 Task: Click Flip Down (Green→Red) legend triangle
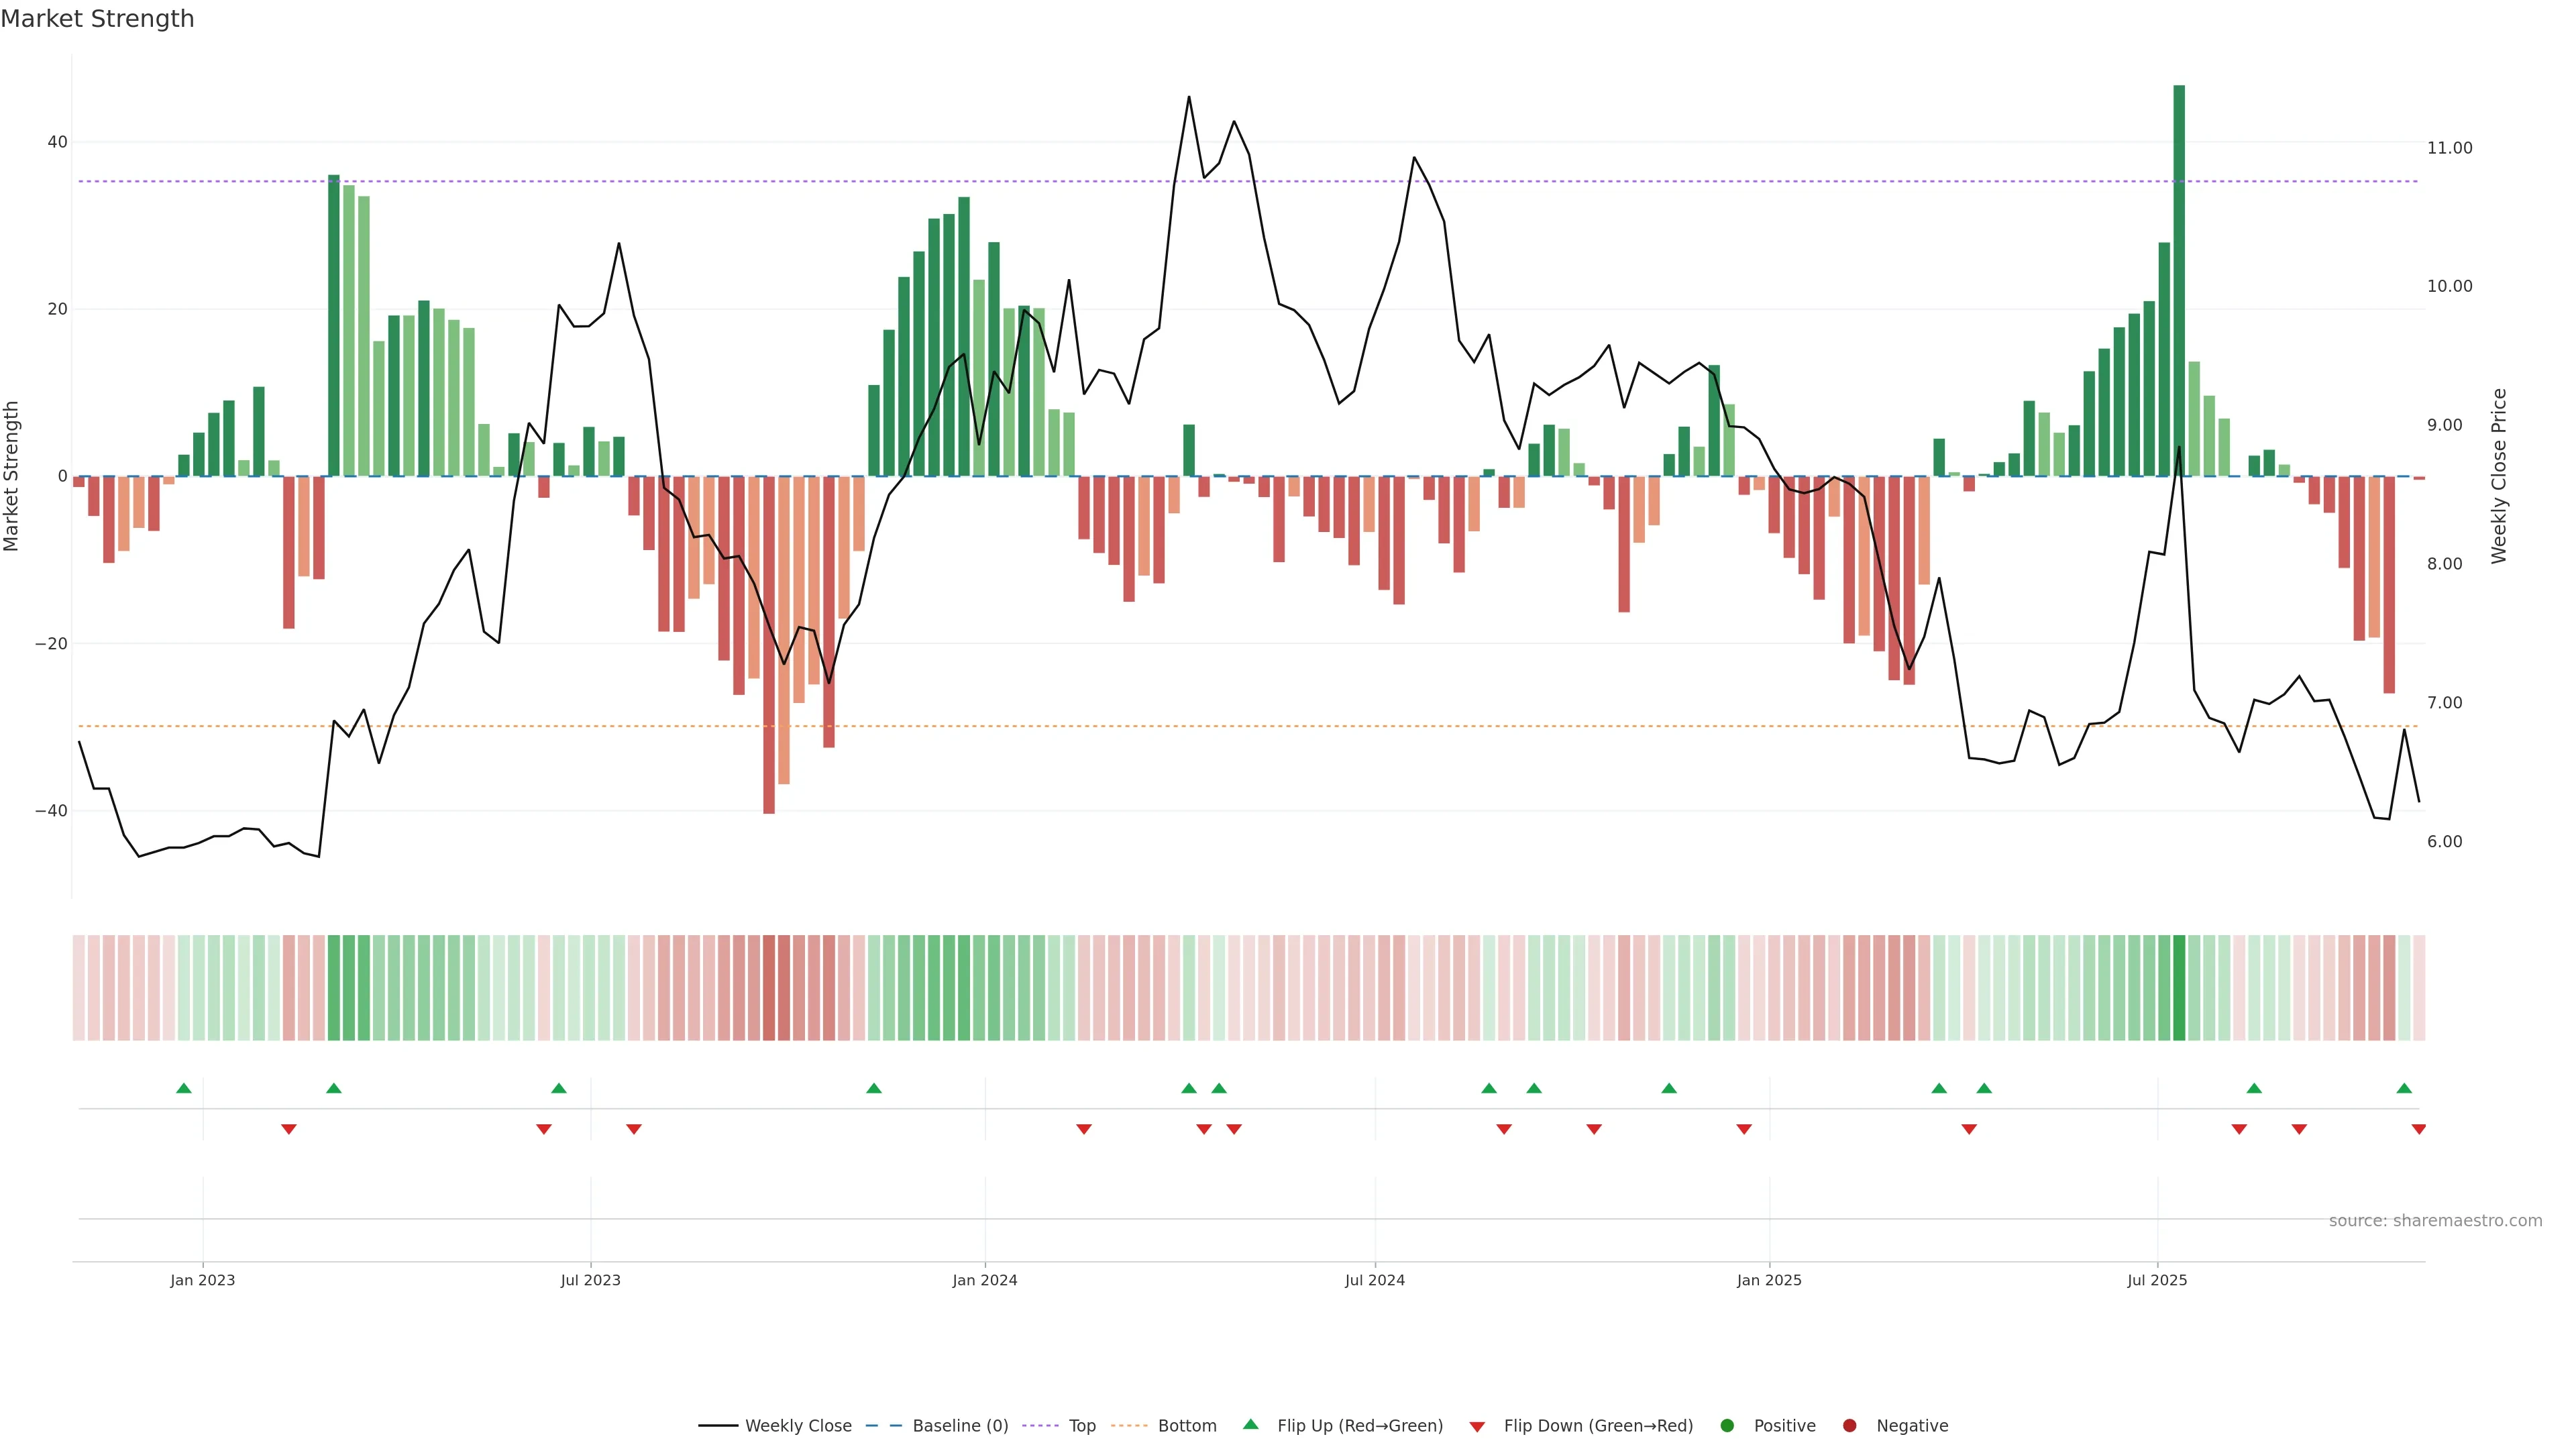click(1477, 1427)
